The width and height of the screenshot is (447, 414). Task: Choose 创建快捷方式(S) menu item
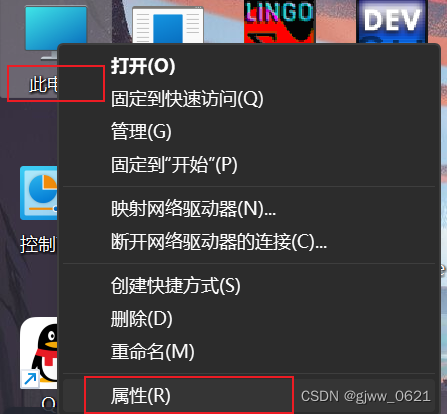click(175, 286)
